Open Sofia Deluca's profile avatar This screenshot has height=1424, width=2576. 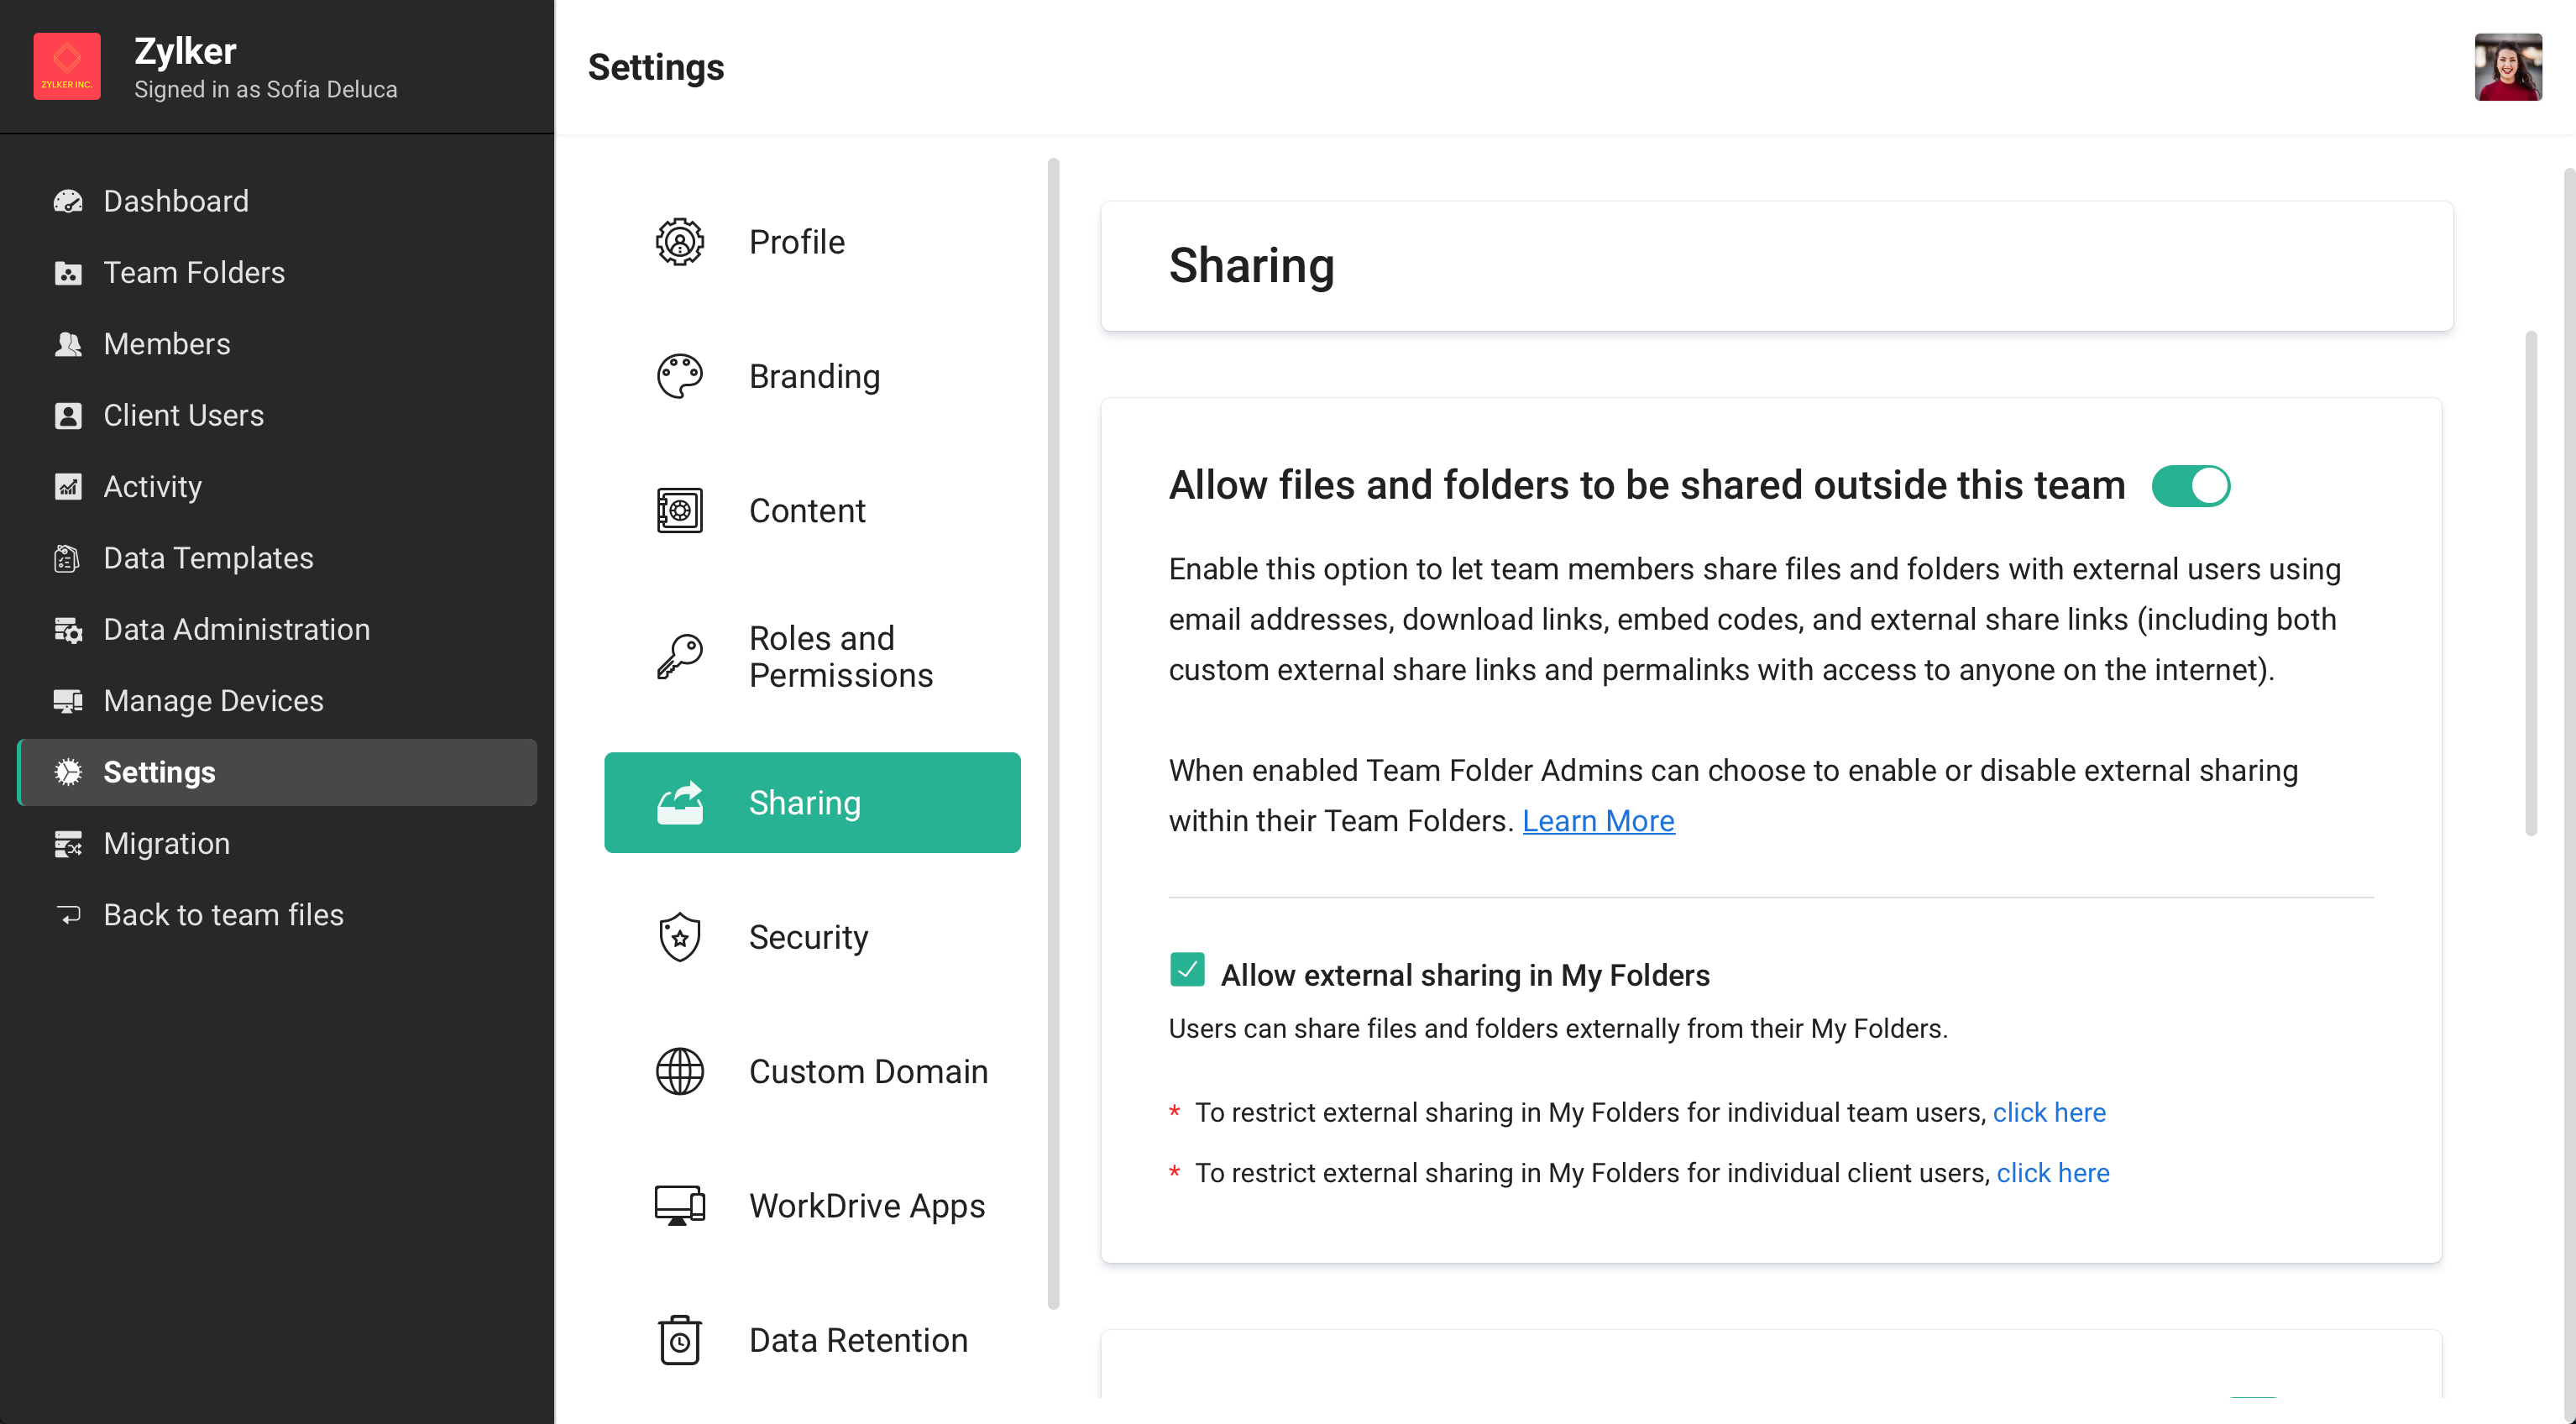point(2507,67)
